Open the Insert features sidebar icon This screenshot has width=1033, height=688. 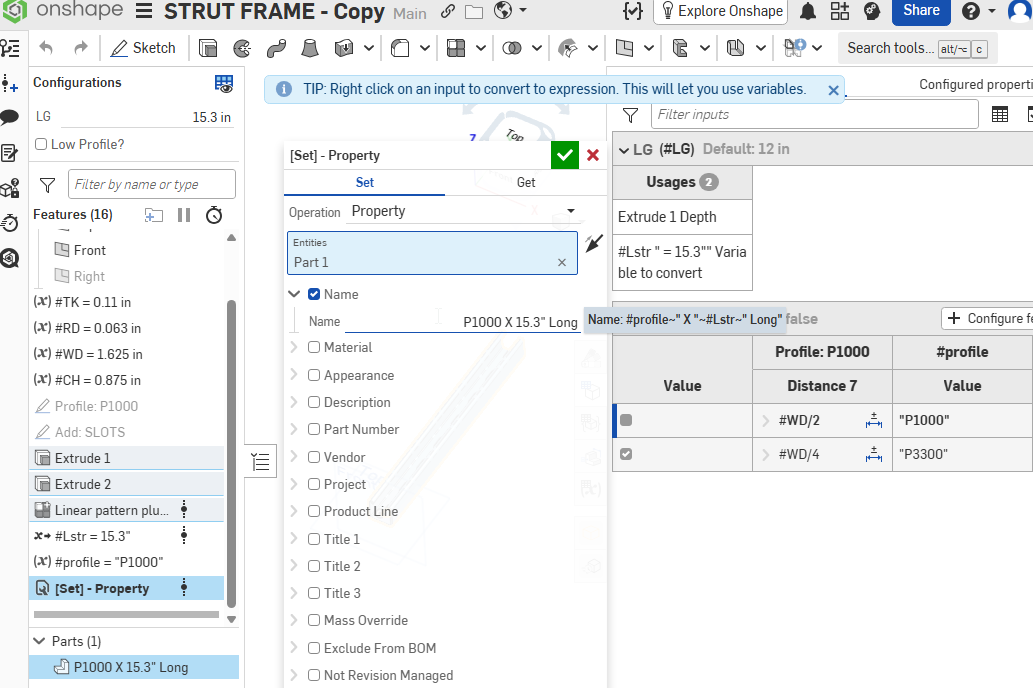pos(10,84)
